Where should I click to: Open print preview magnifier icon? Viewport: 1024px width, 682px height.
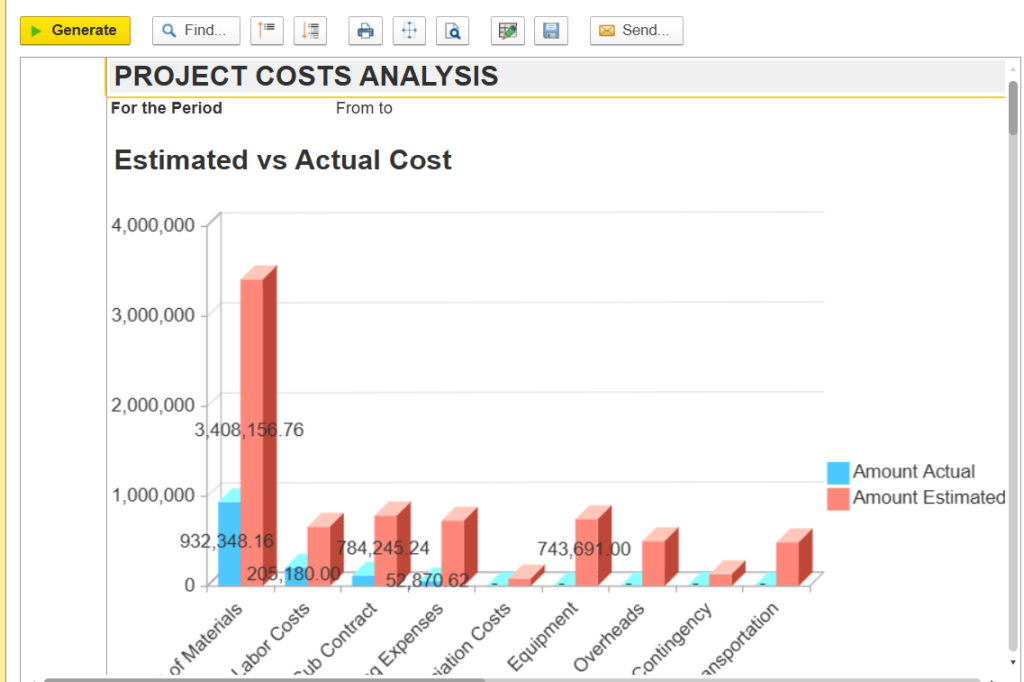coord(453,31)
